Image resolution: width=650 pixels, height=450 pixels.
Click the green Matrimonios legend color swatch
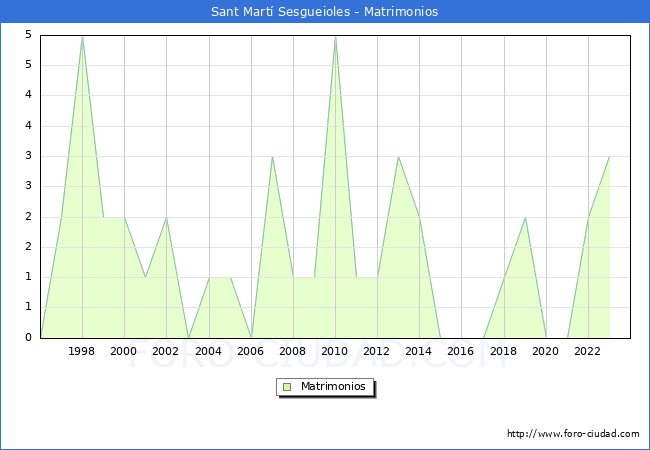(x=287, y=387)
